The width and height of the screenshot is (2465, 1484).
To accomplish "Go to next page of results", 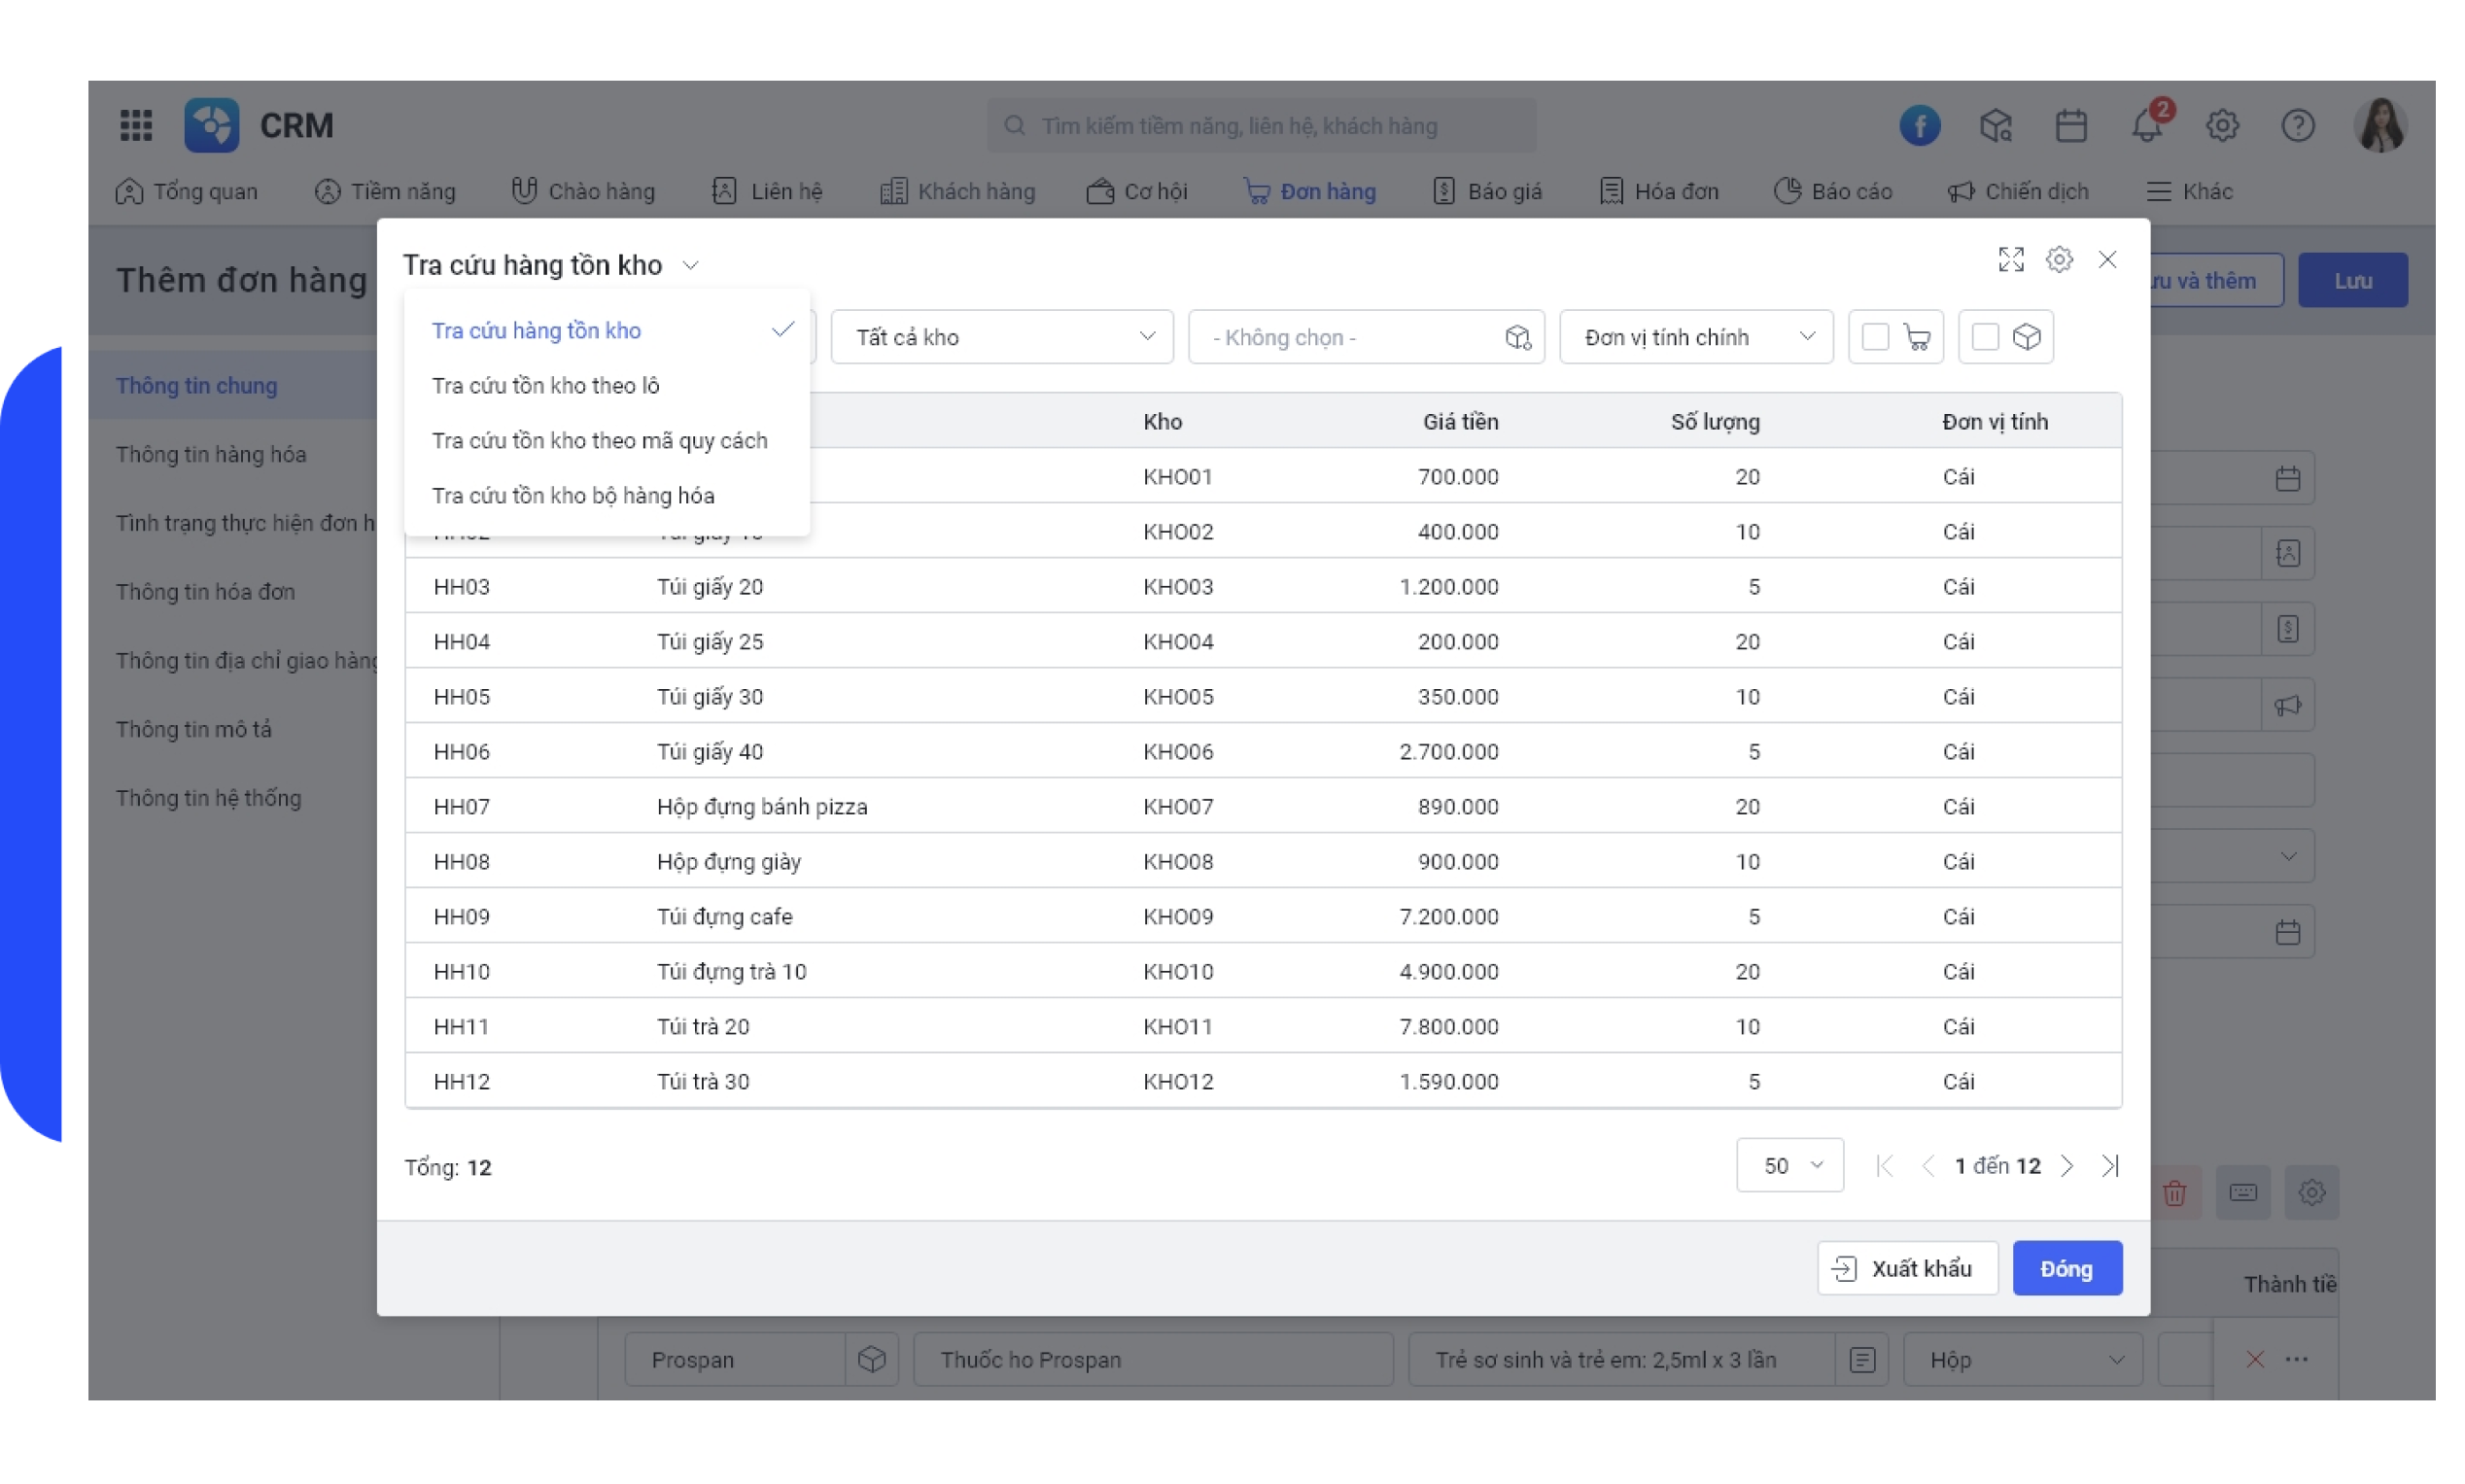I will (x=2066, y=1165).
